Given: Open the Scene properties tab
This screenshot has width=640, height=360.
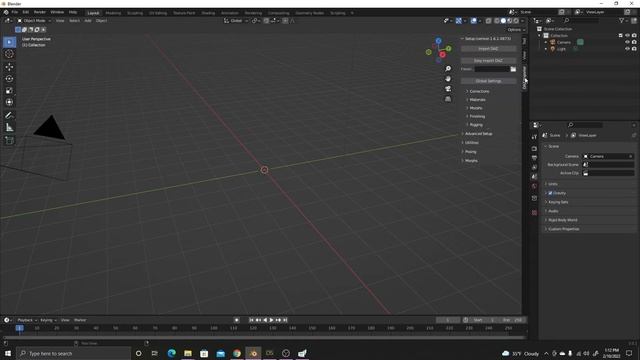Looking at the screenshot, I should [534, 177].
